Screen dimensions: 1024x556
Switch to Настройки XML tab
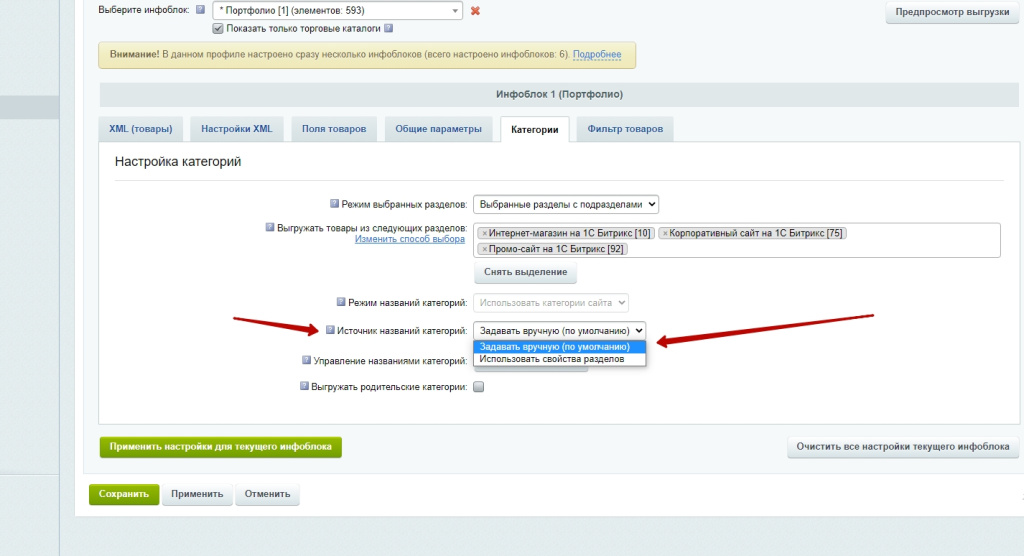[x=236, y=129]
